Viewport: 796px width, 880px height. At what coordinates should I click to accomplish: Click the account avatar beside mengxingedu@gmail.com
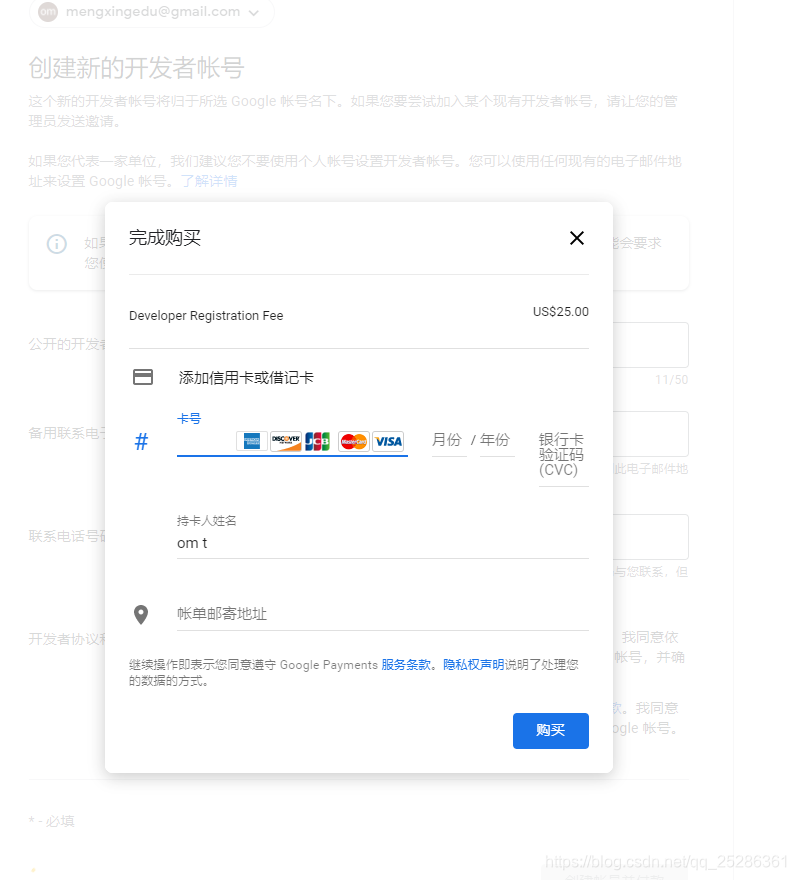(48, 12)
